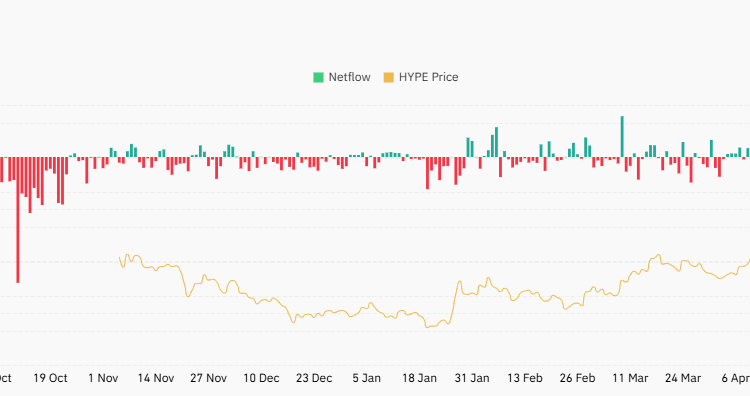Viewport: 750px width, 396px height.
Task: Click the 24 Mar axis label
Action: click(x=683, y=378)
